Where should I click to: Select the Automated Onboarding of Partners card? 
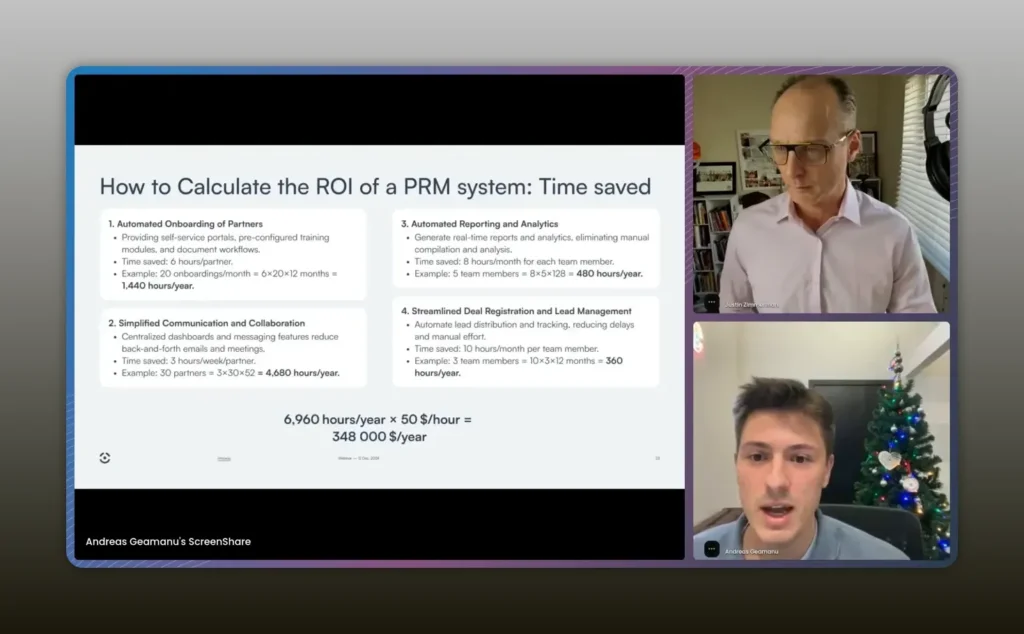pos(233,254)
